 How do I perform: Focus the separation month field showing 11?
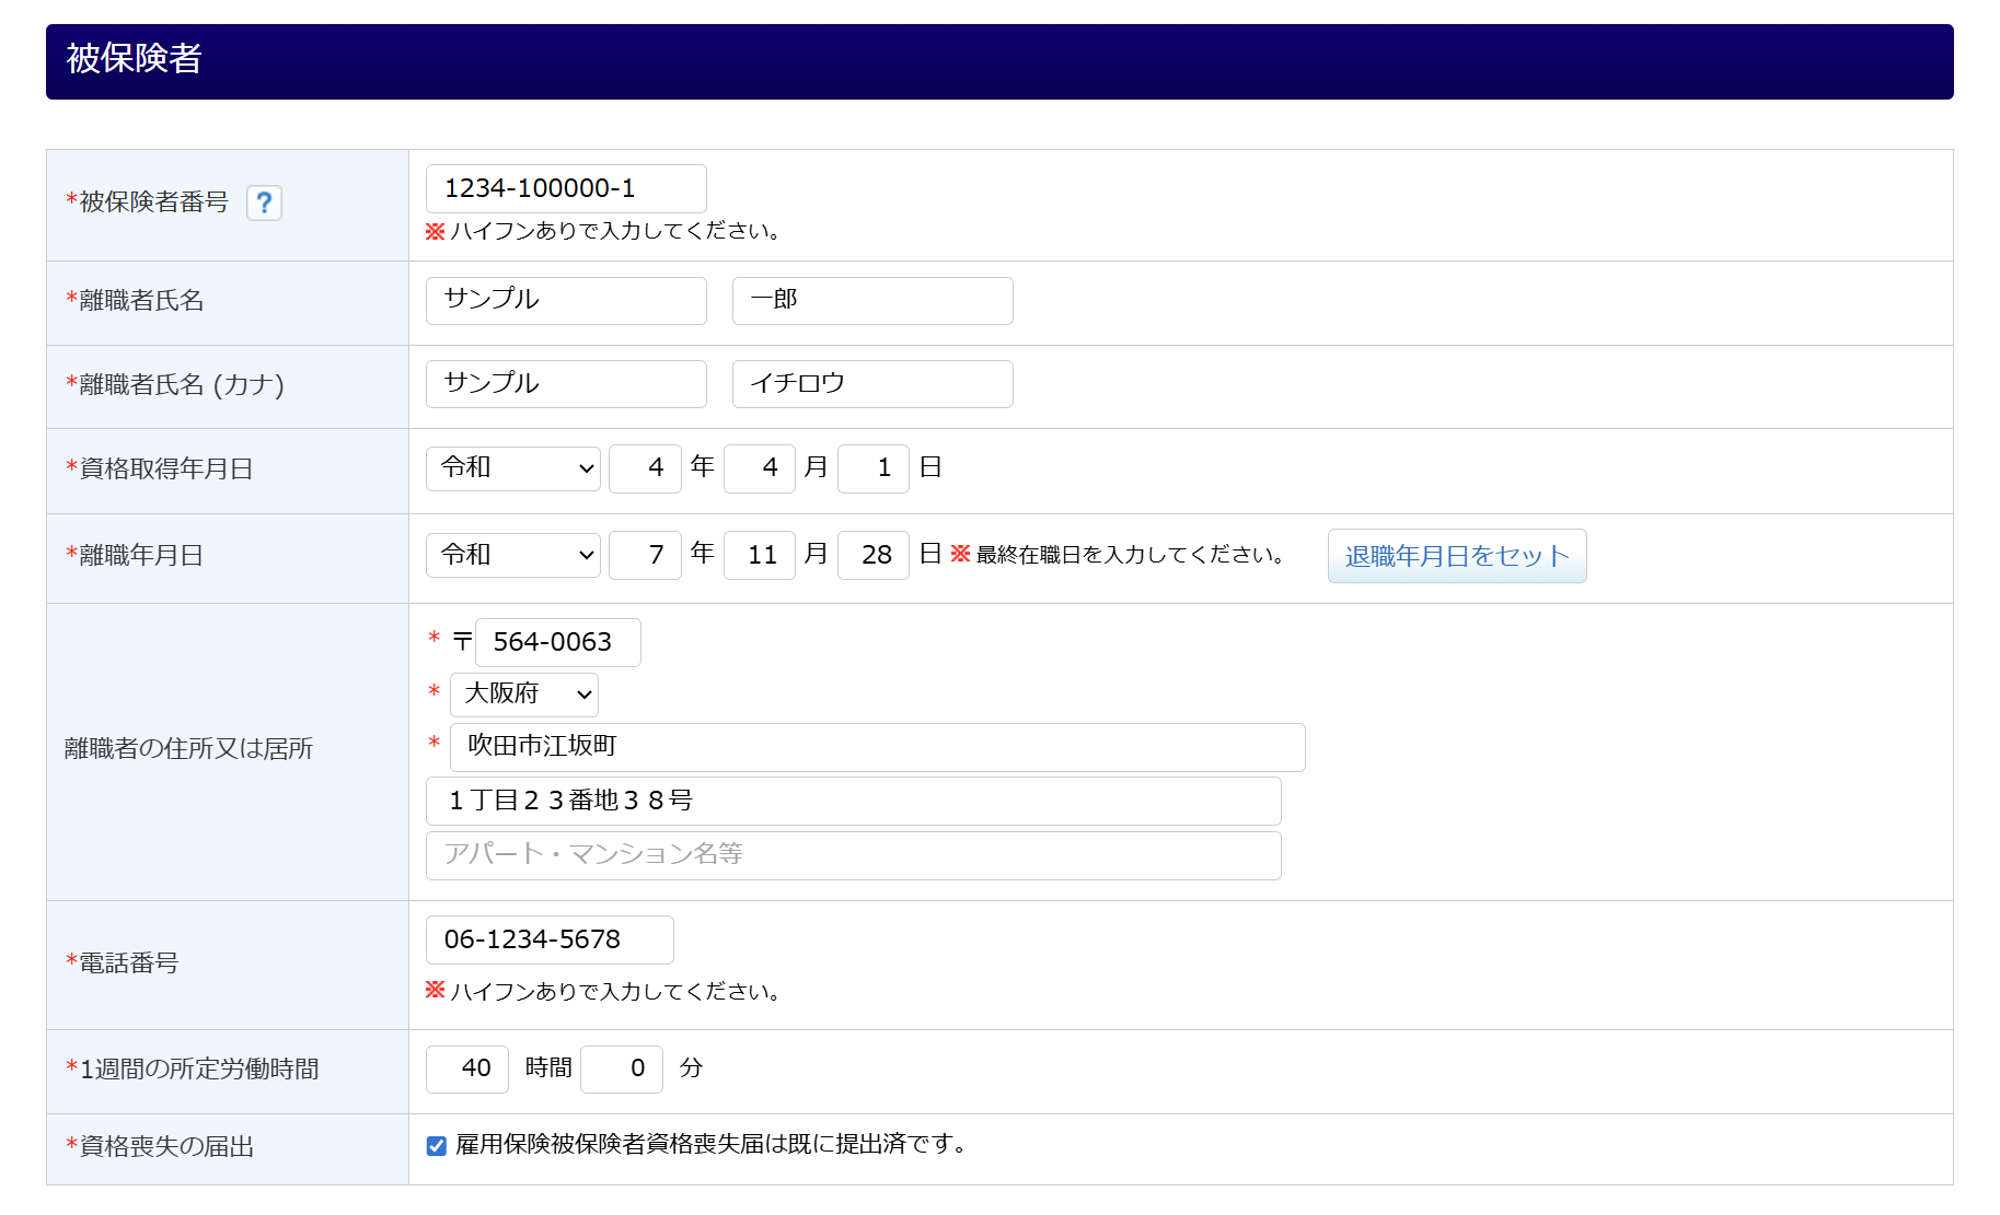pyautogui.click(x=759, y=555)
